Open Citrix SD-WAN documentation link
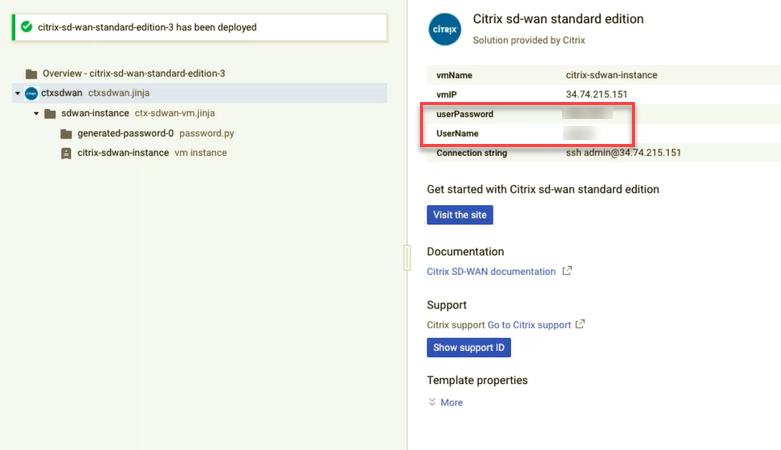The image size is (781, 450). pos(491,271)
